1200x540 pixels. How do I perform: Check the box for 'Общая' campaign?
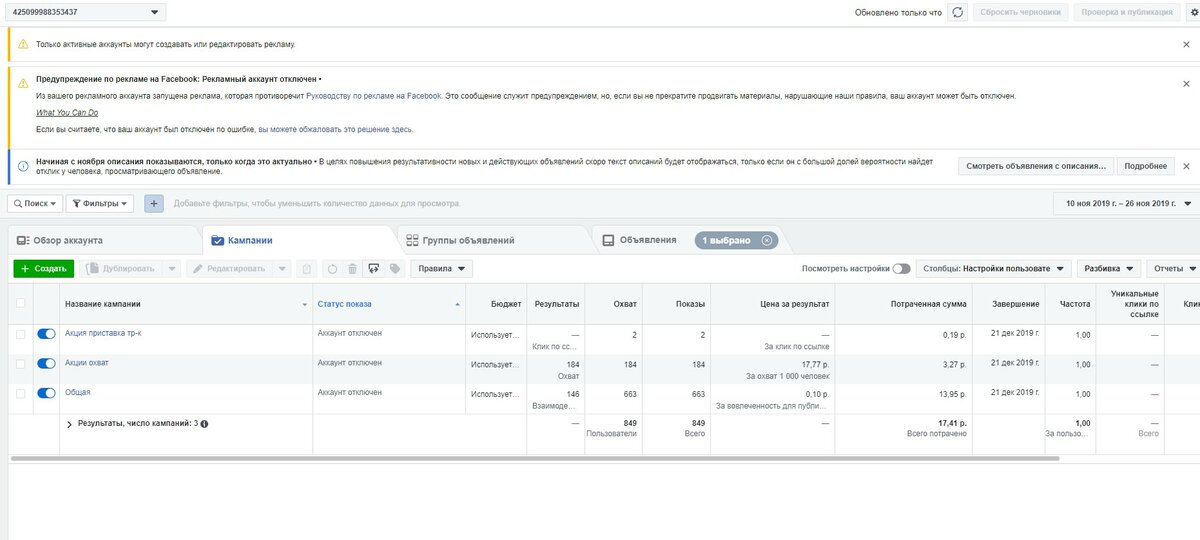click(21, 393)
